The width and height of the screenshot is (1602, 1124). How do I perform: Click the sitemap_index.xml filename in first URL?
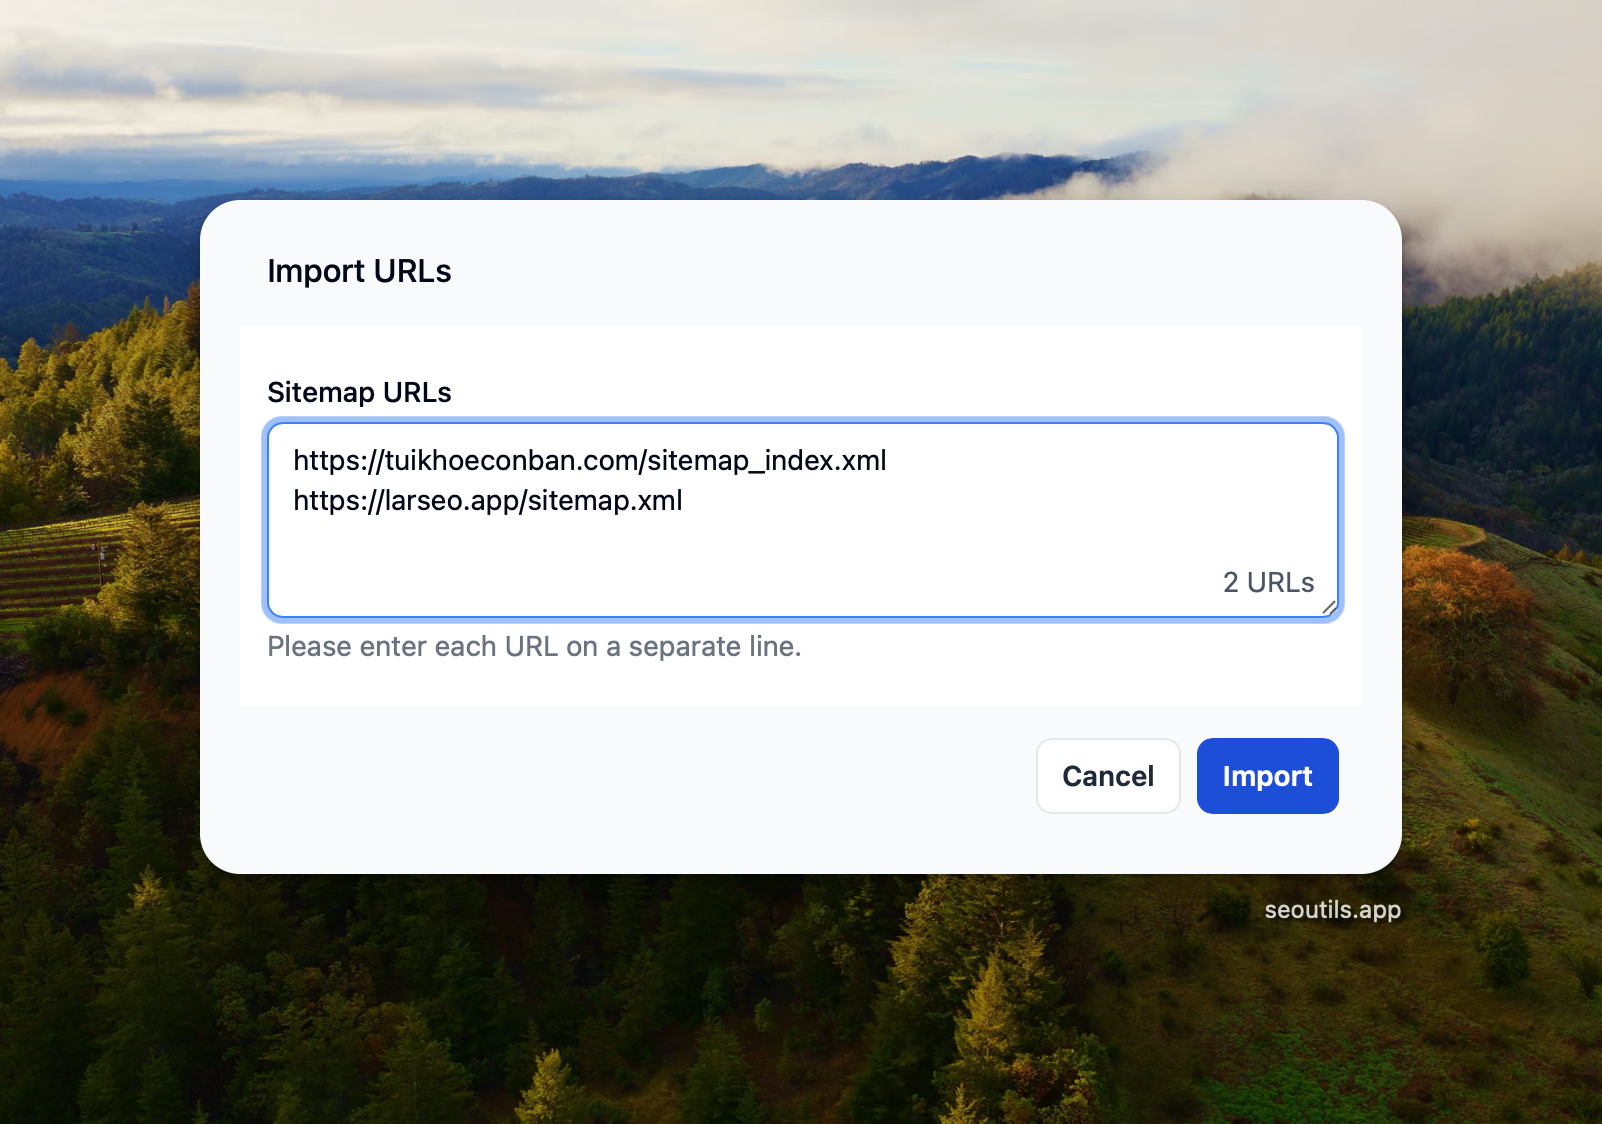tap(767, 460)
